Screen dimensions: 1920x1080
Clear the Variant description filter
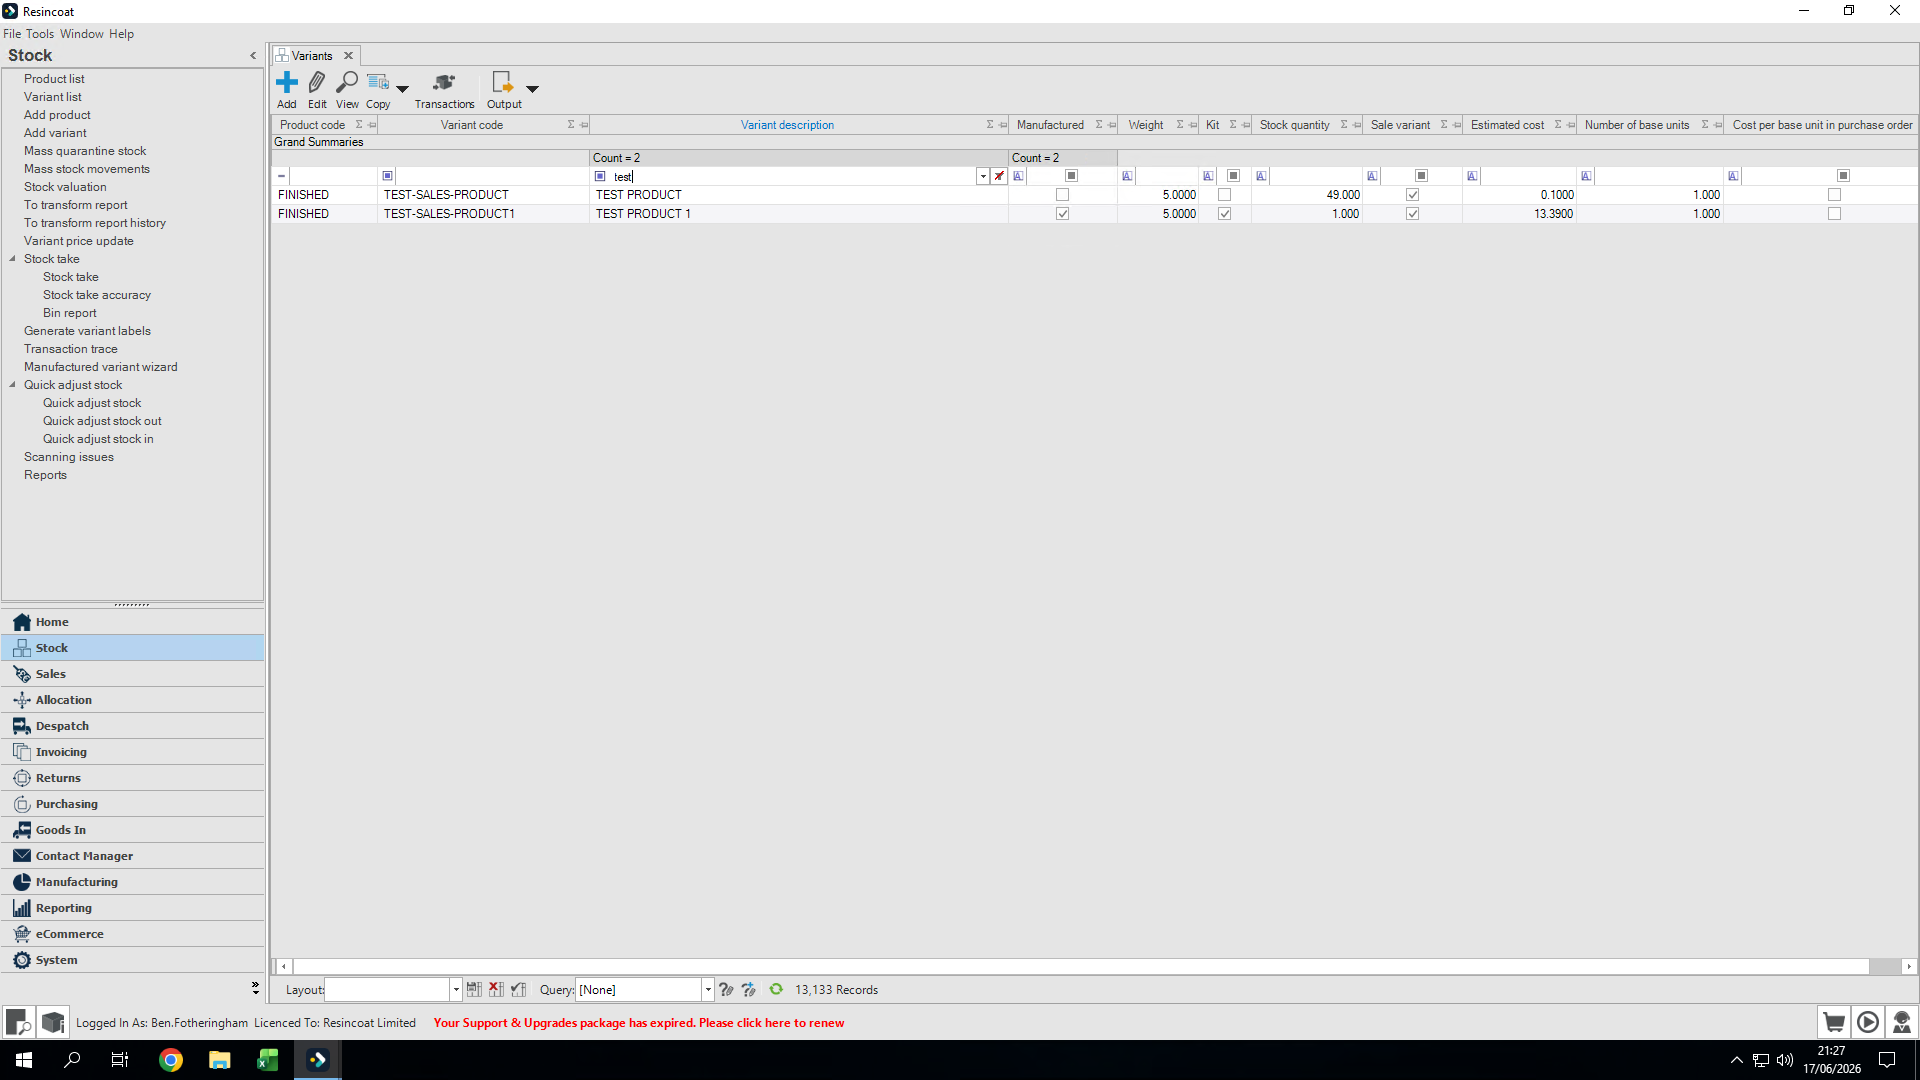point(999,176)
